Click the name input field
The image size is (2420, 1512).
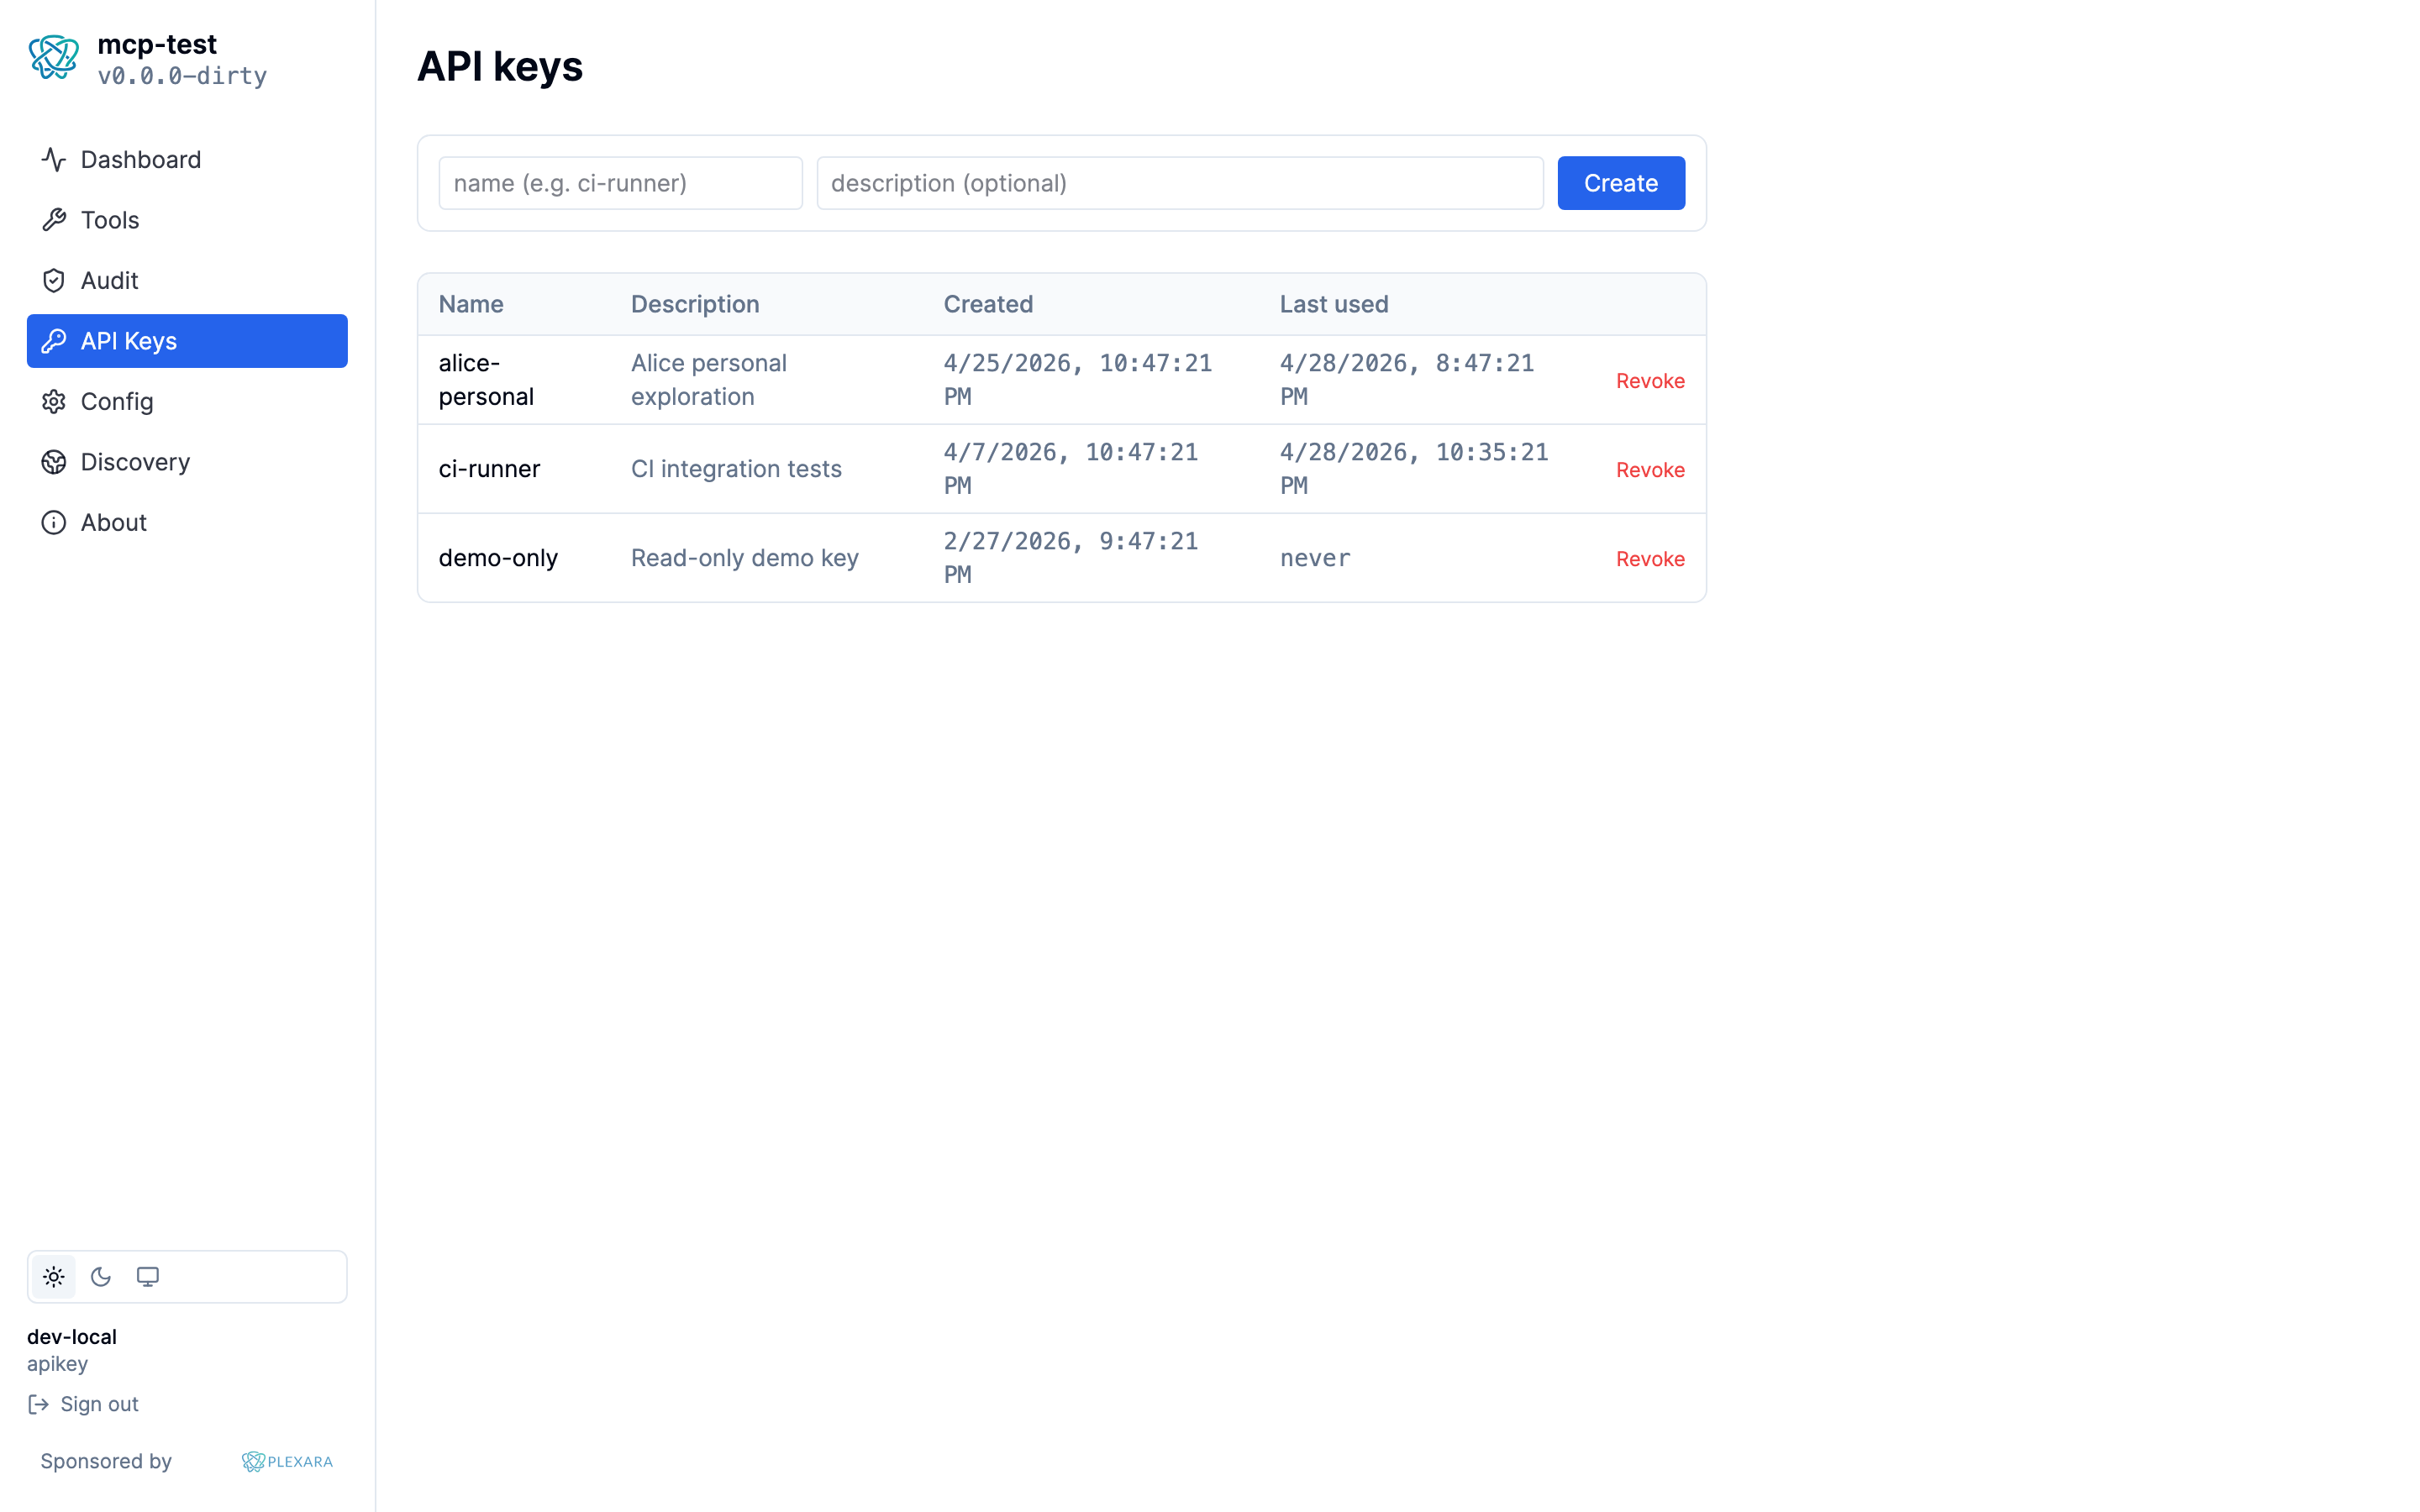click(x=620, y=182)
